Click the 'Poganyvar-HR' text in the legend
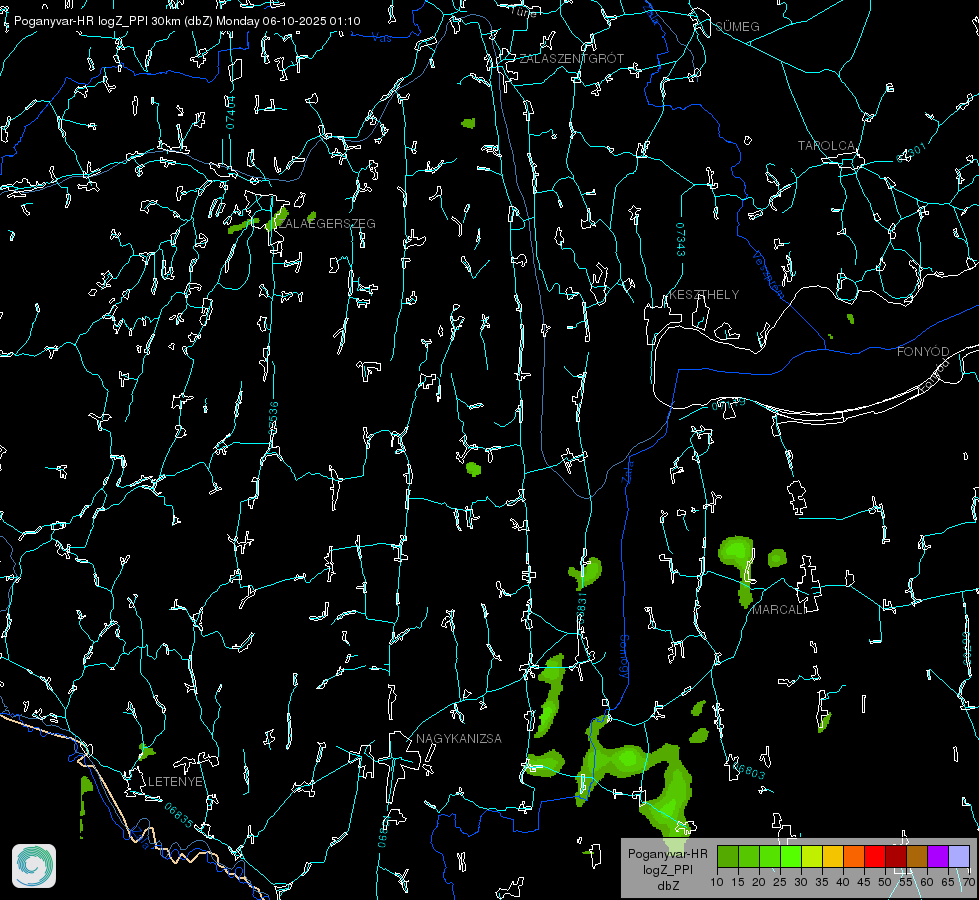The height and width of the screenshot is (900, 979). pos(667,854)
